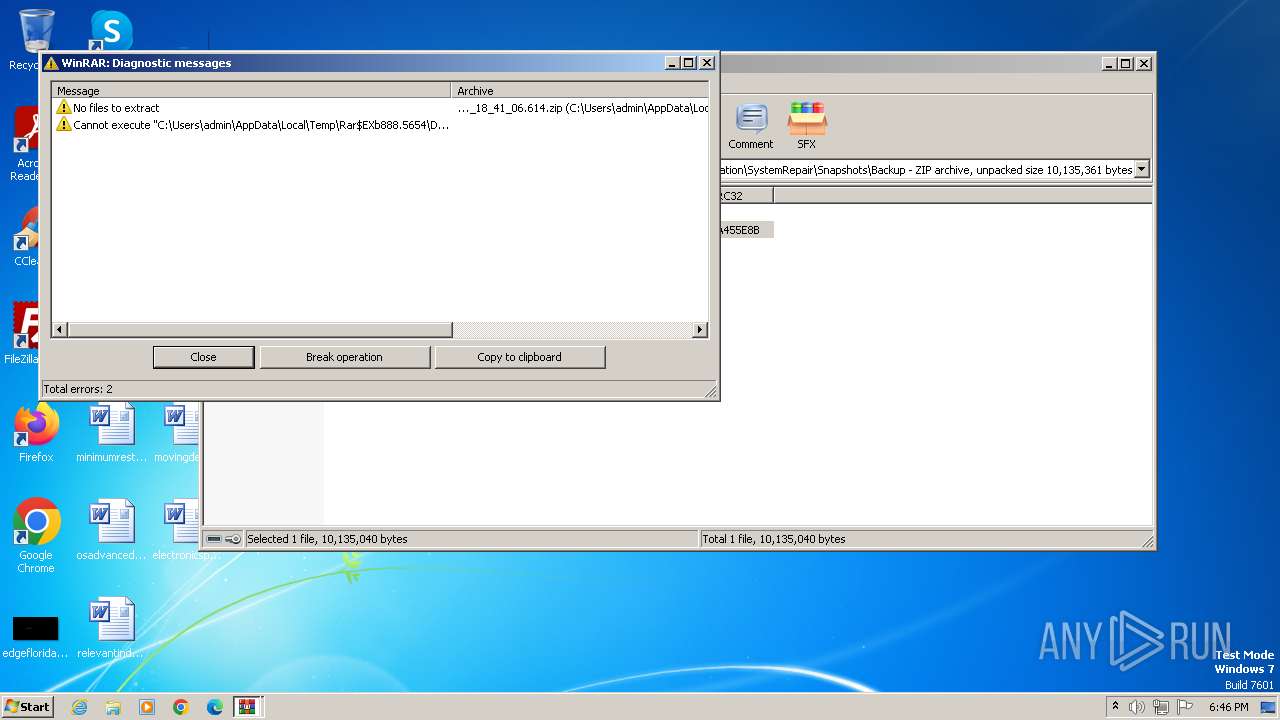This screenshot has height=720, width=1280.
Task: Open the movingde Word document on the desktop
Action: pyautogui.click(x=178, y=432)
